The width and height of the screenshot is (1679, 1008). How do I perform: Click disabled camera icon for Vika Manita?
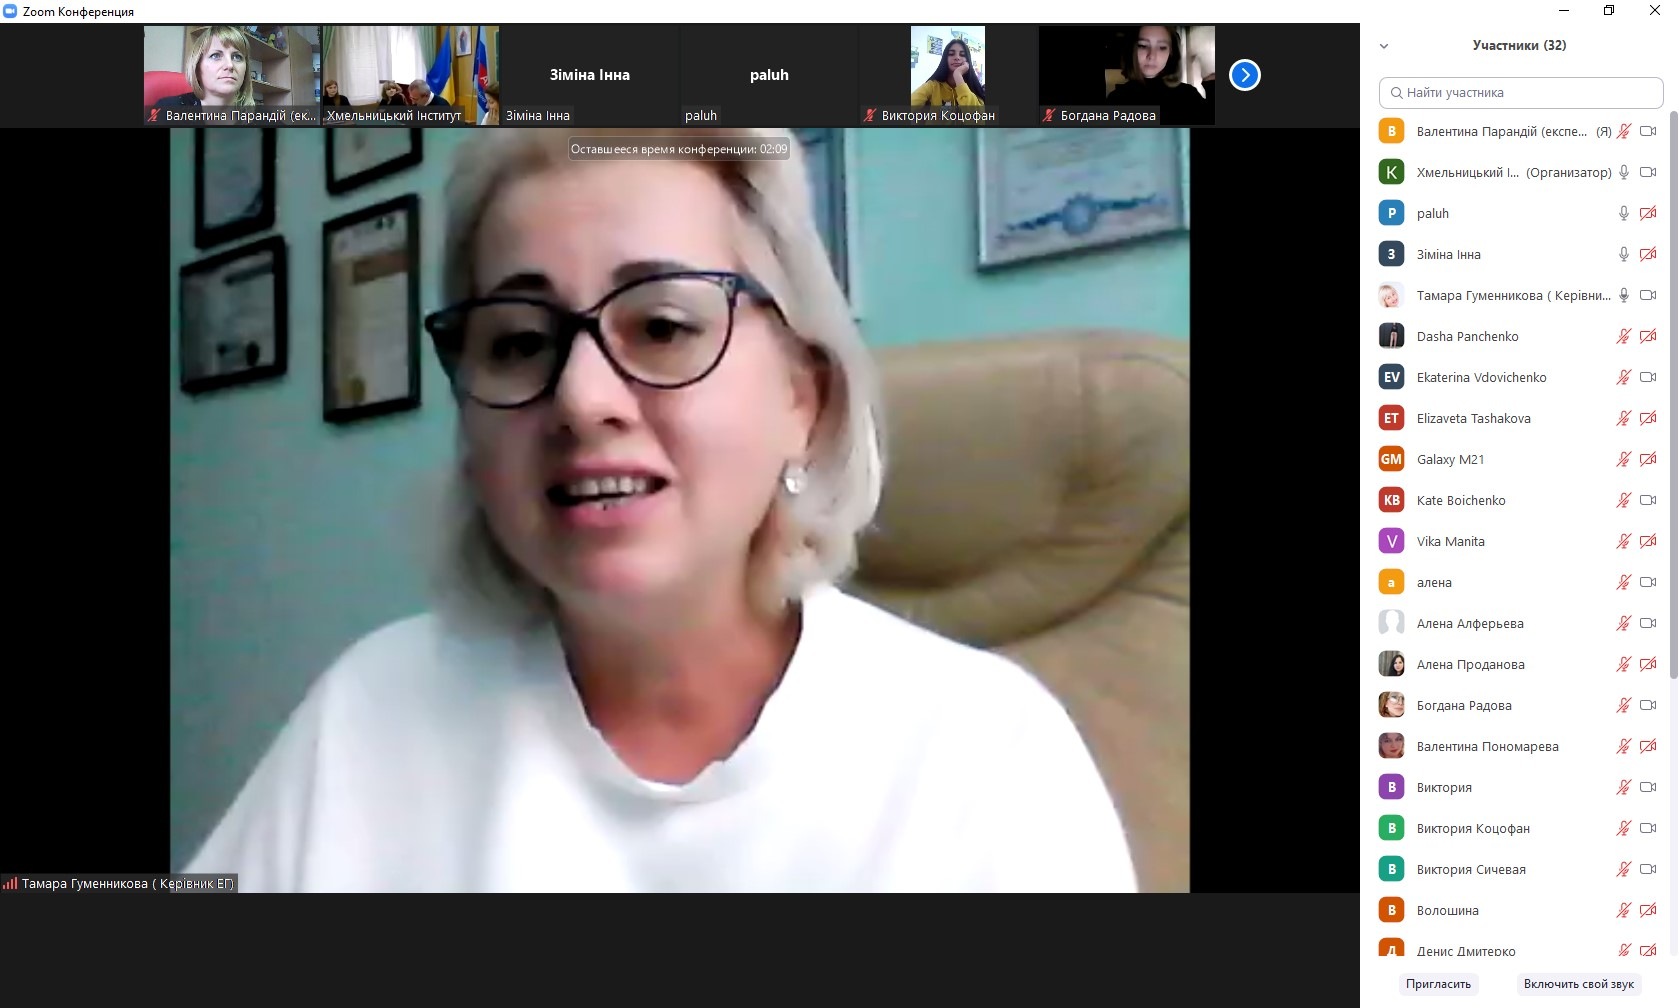1648,541
